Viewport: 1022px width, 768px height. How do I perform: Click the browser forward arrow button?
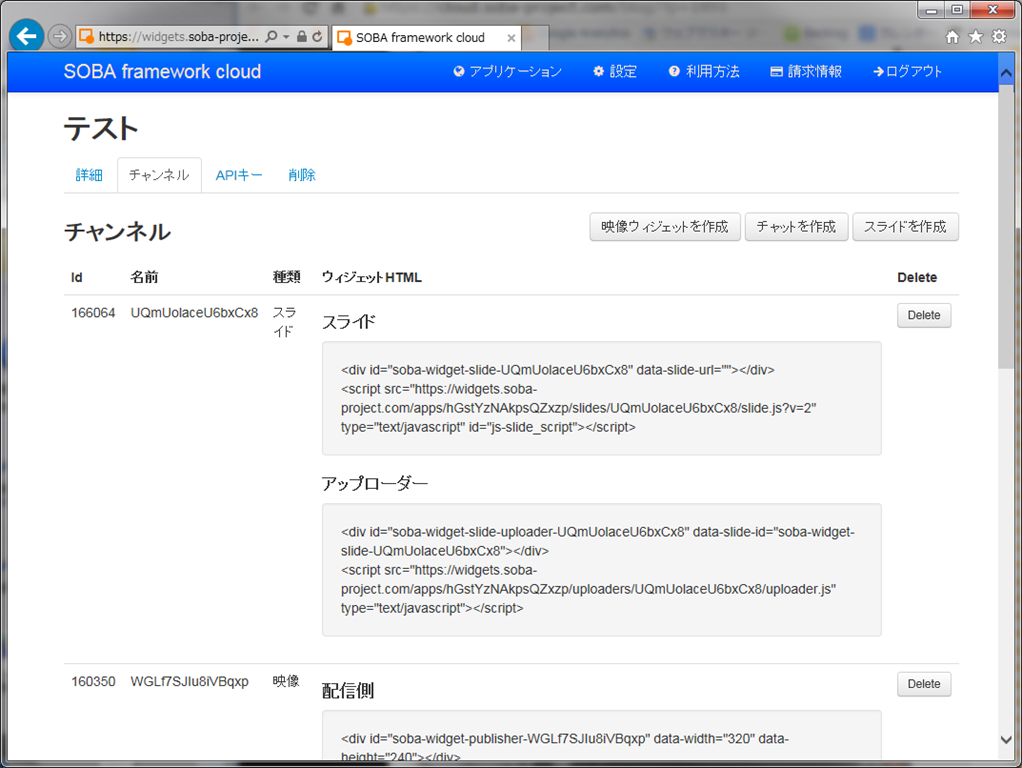coord(60,37)
